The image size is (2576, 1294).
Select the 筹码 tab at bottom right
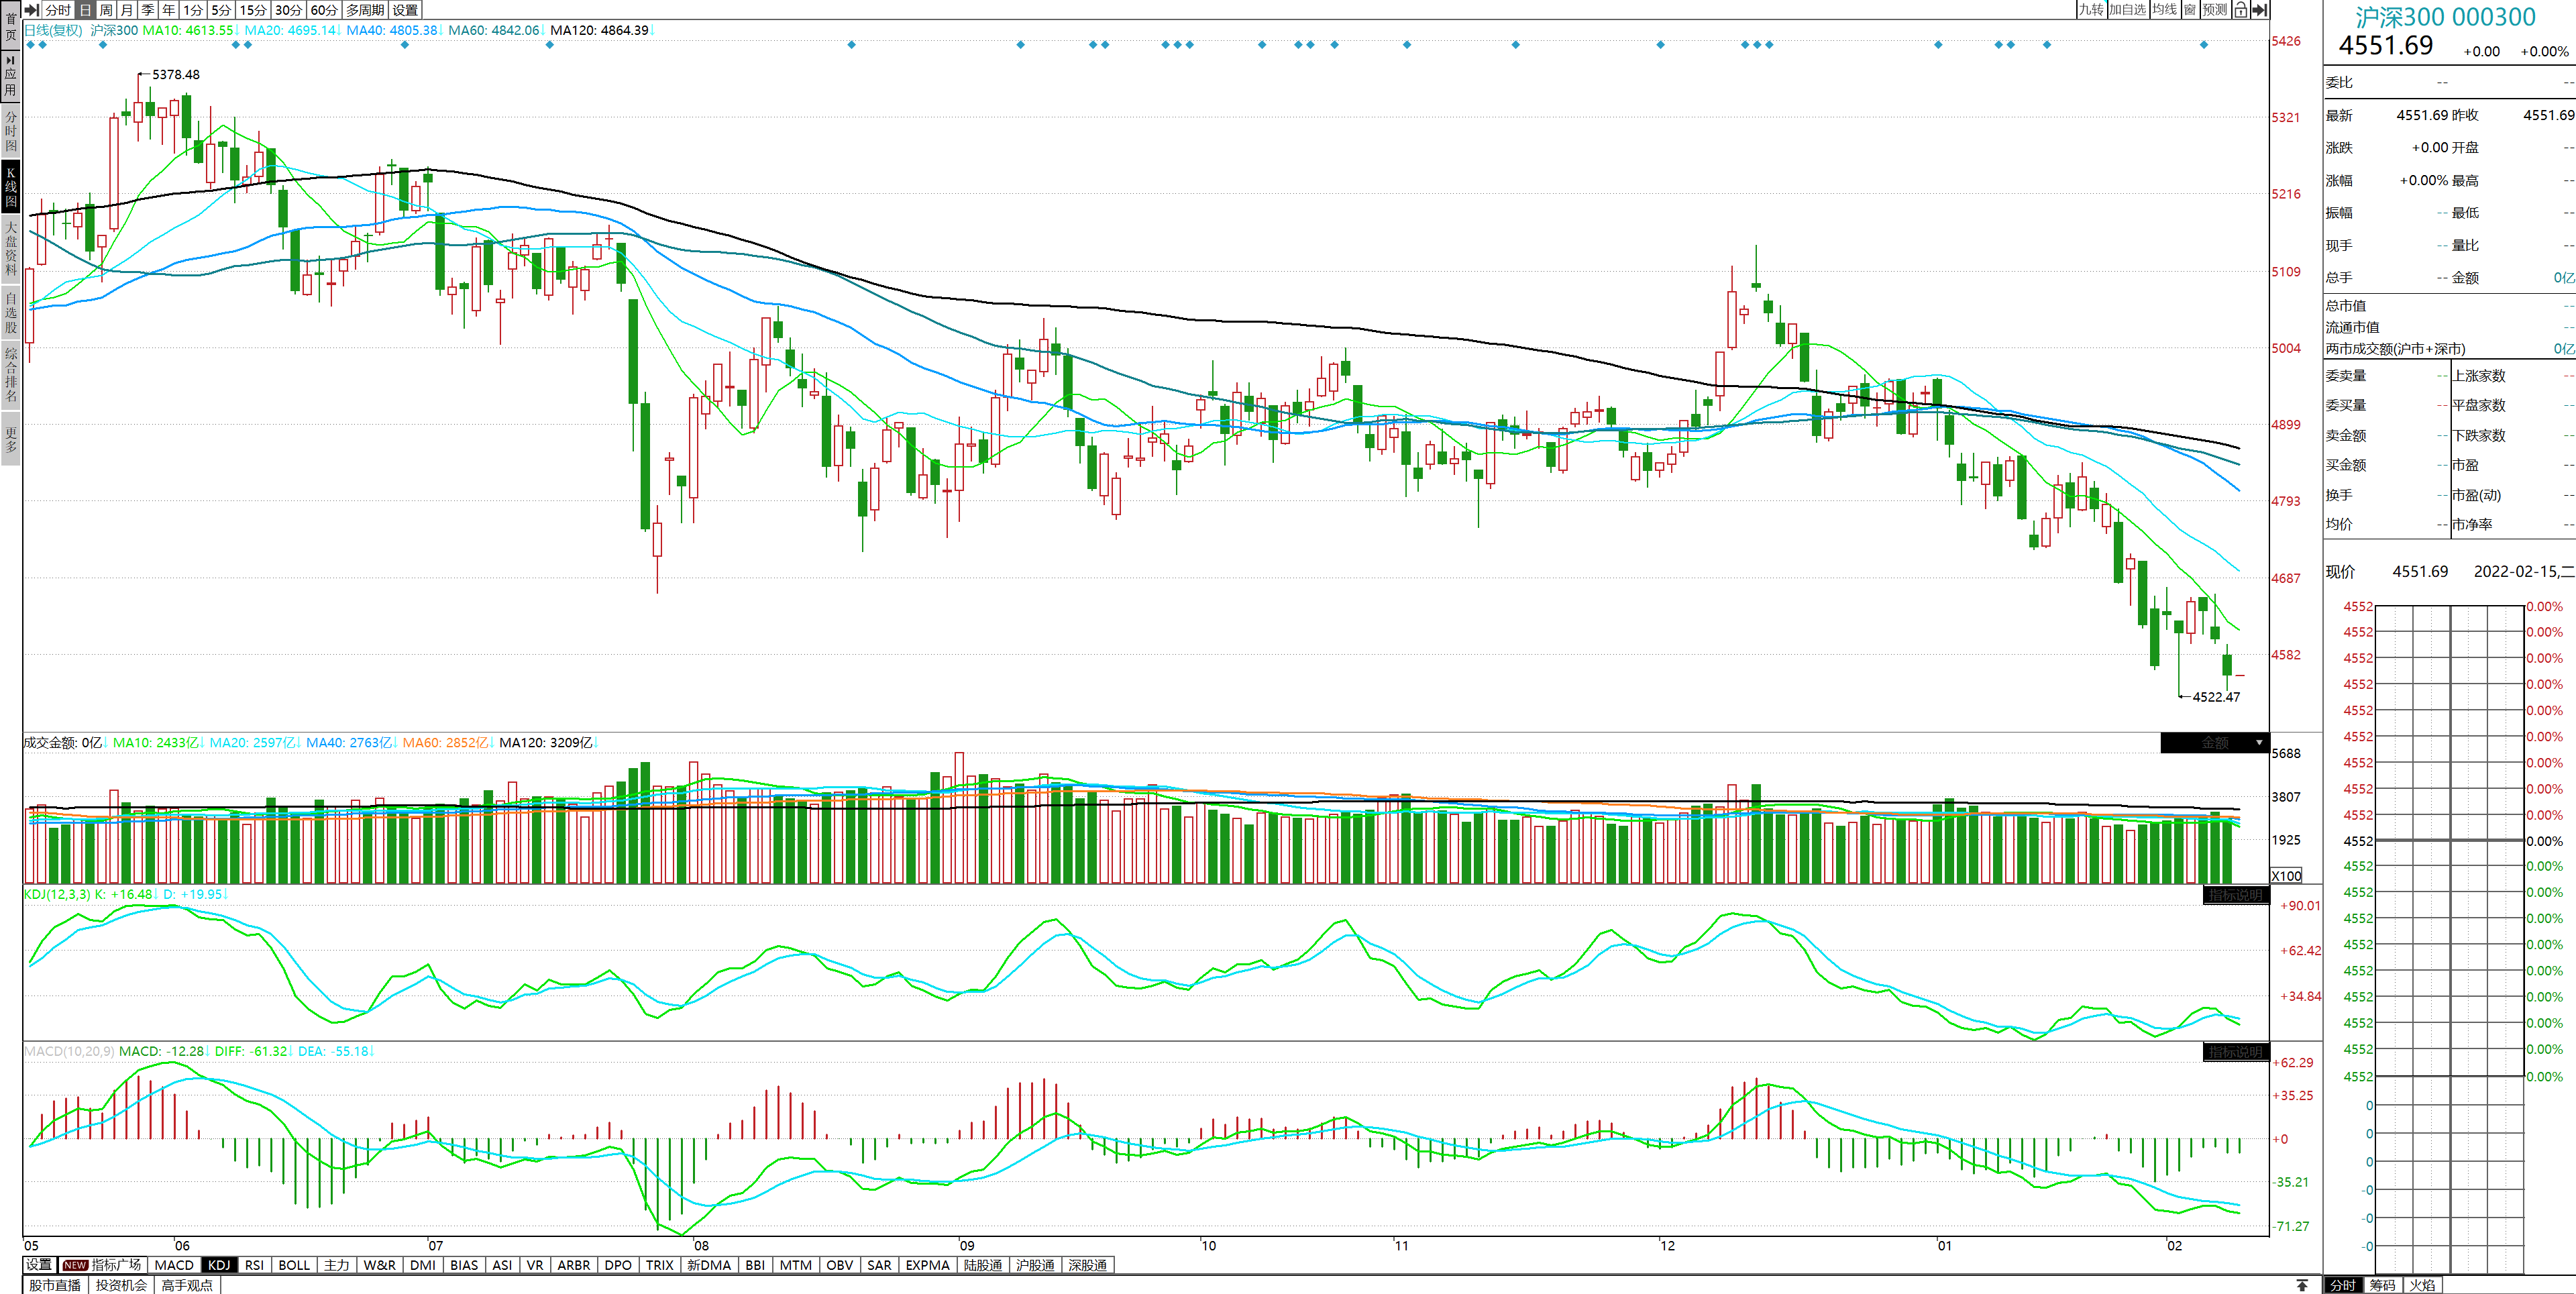tap(2382, 1285)
